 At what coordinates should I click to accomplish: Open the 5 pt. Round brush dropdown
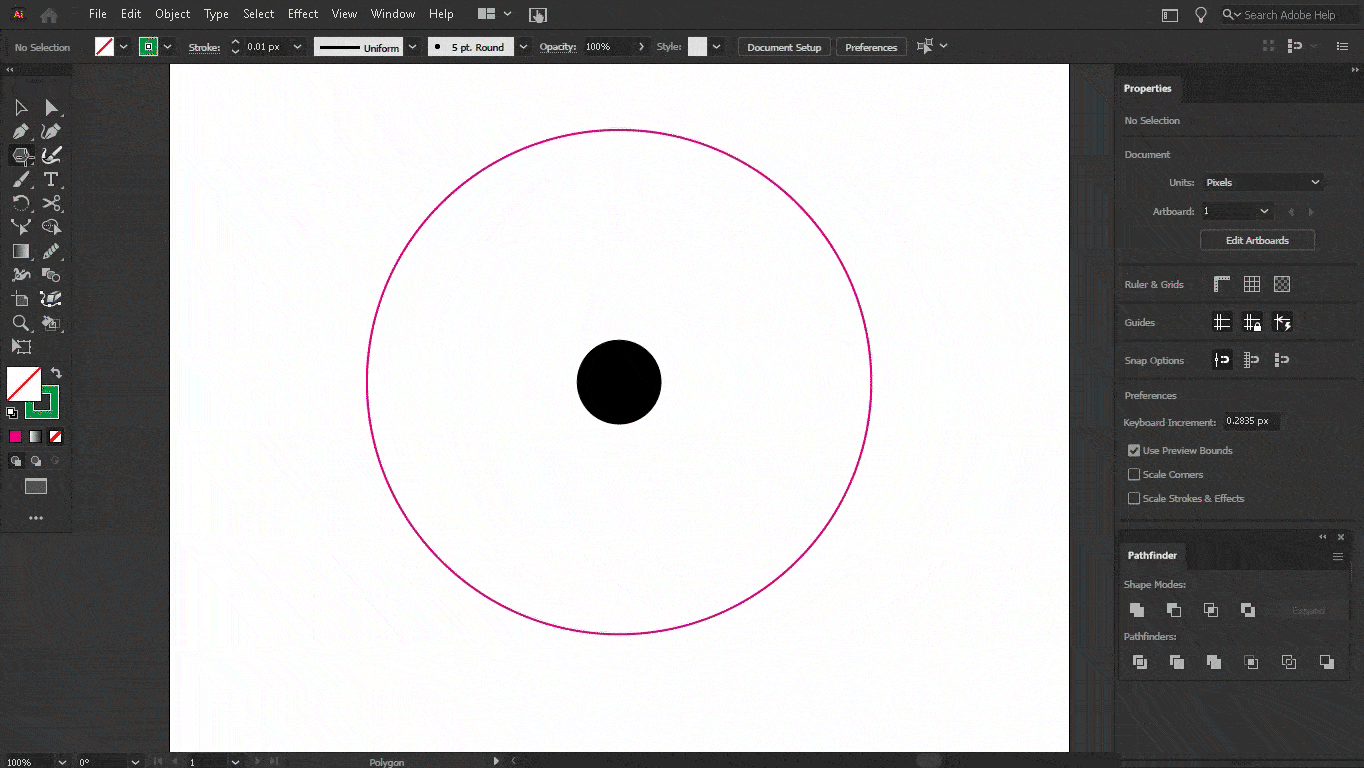(x=522, y=47)
